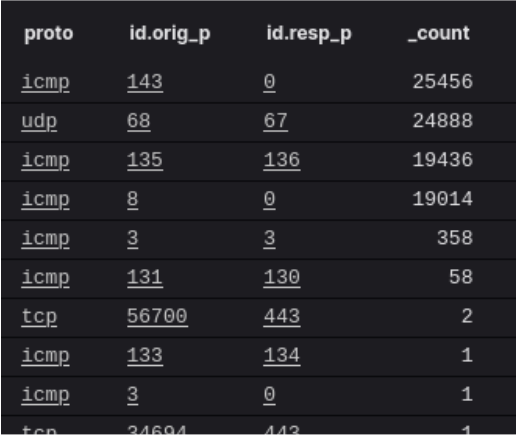Select count value 25456
The image size is (516, 435).
point(443,82)
